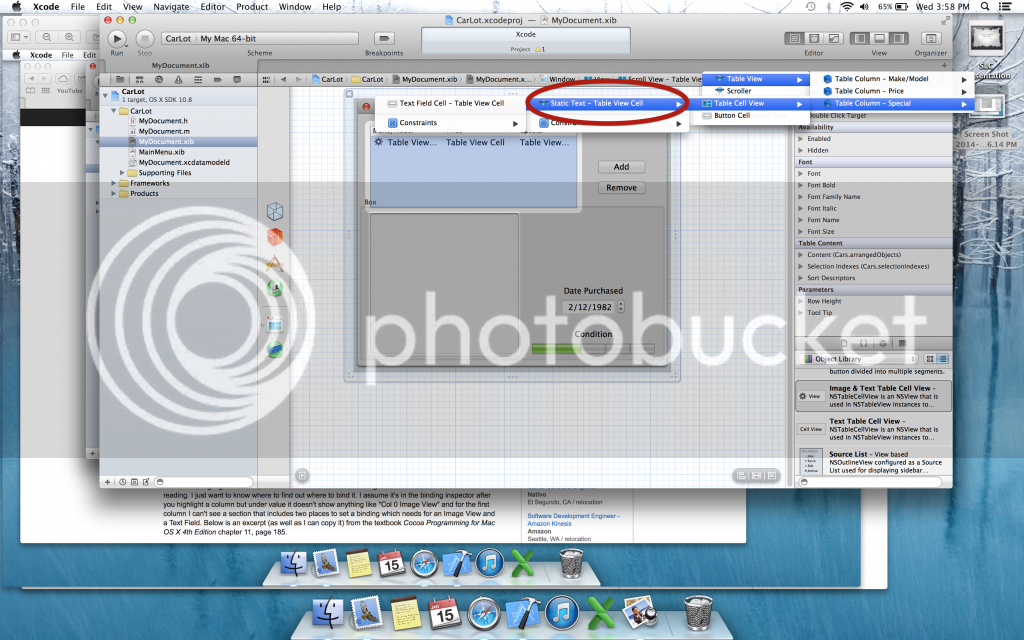
Task: Show the Symbol navigator
Action: [x=139, y=80]
